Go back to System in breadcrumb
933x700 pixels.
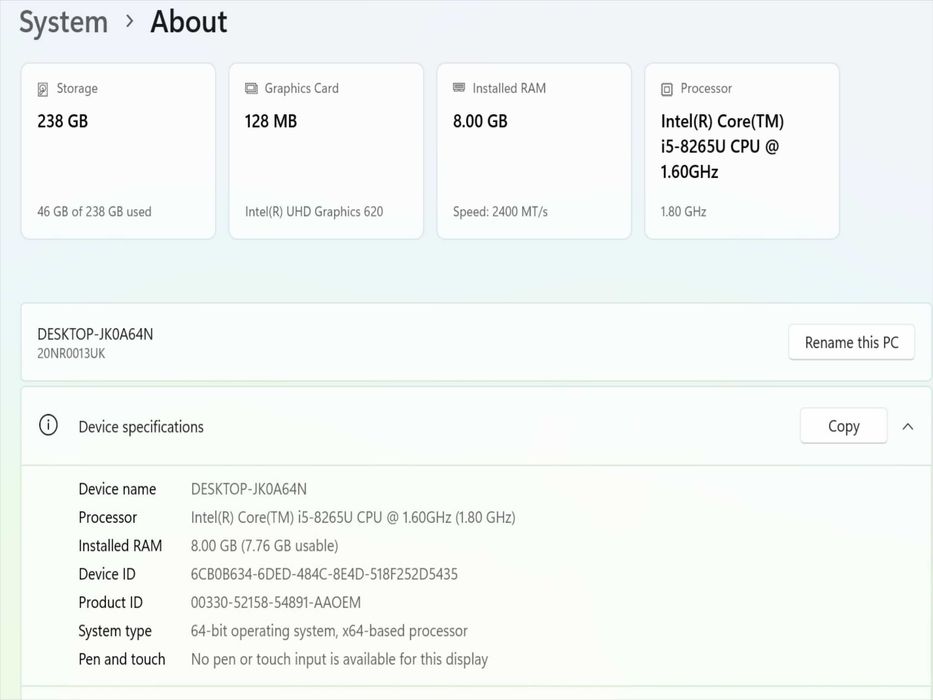(x=64, y=22)
